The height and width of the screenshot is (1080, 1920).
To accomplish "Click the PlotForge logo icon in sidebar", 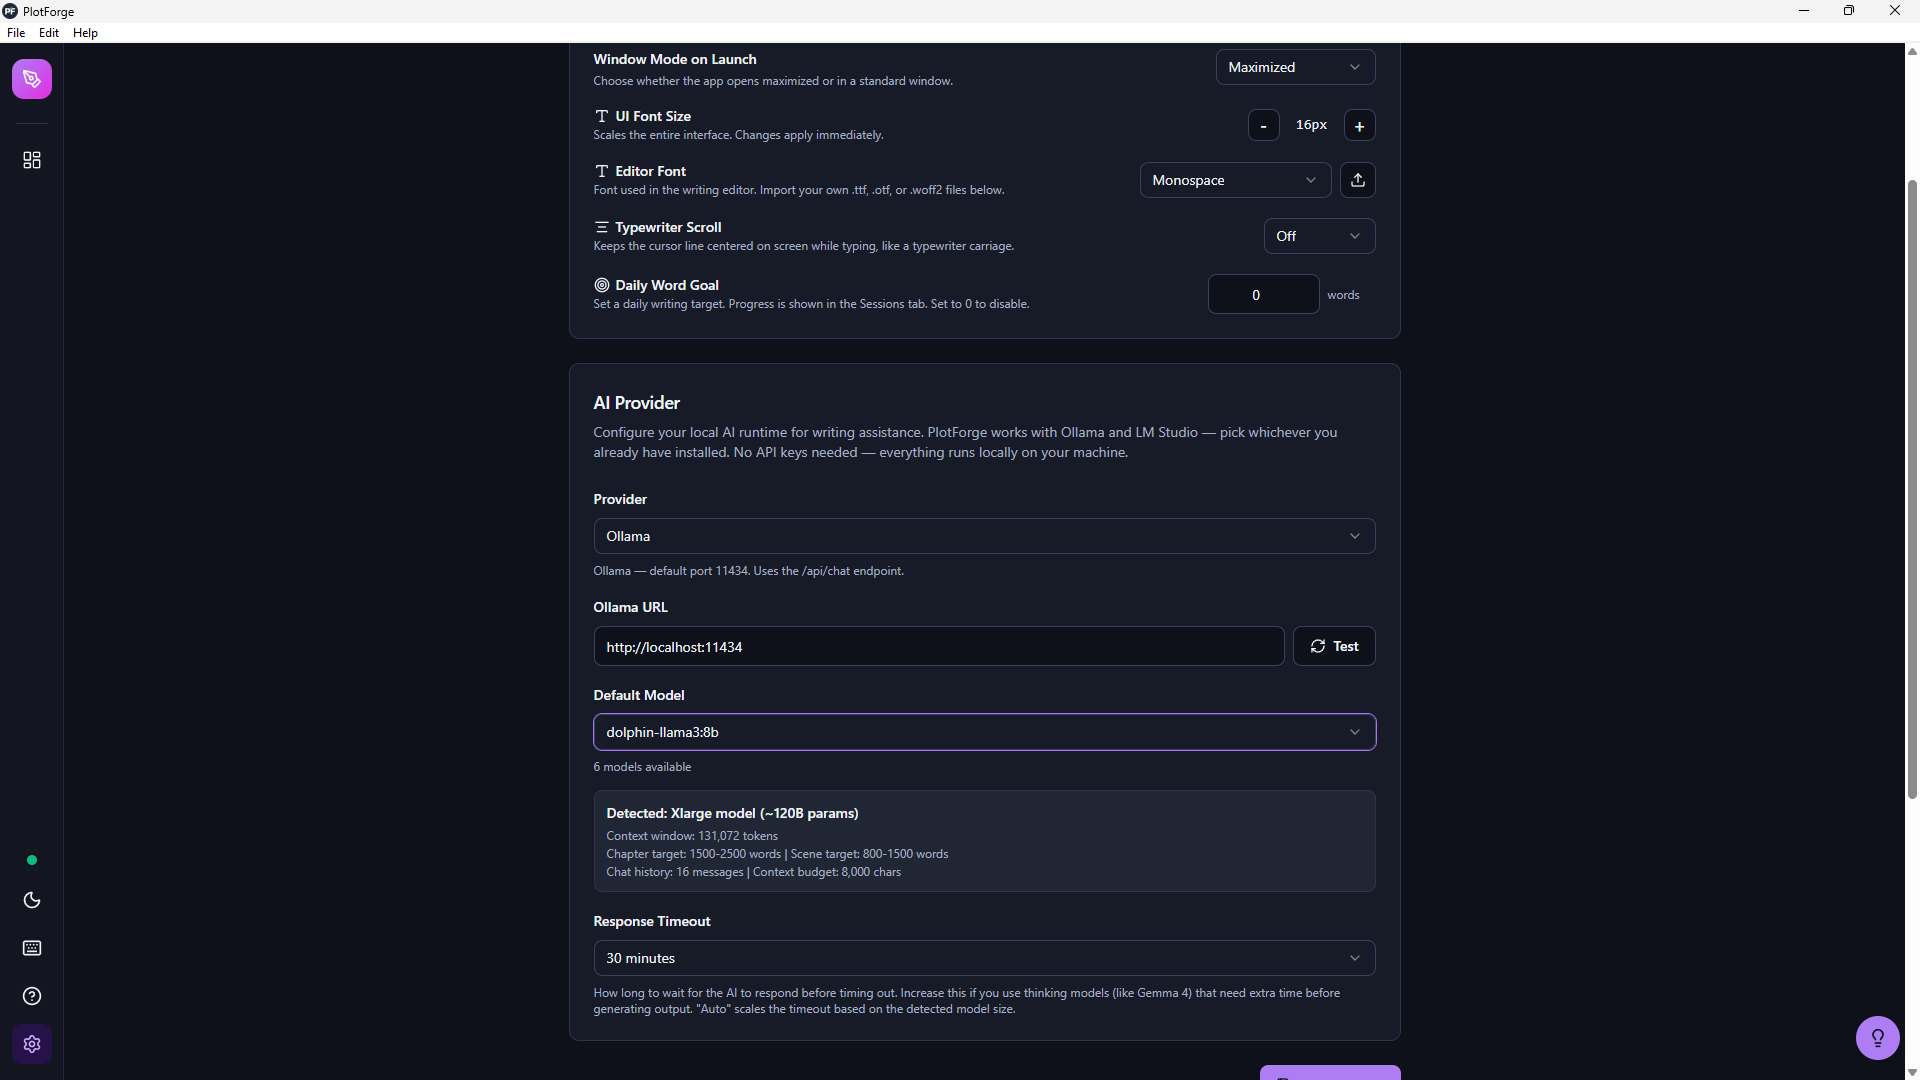I will tap(32, 79).
